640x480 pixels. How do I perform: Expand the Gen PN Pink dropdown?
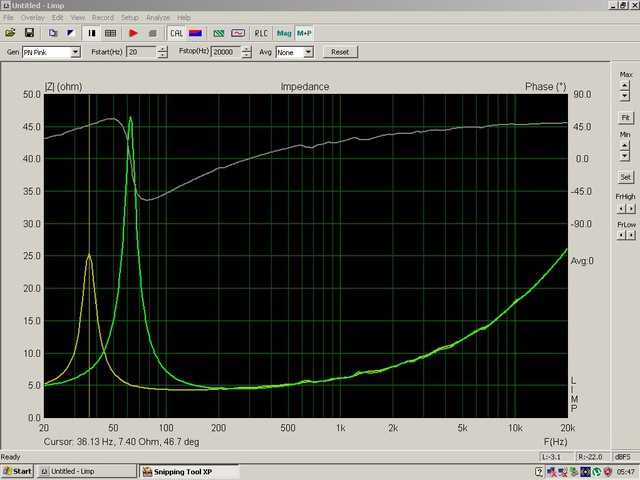click(76, 52)
